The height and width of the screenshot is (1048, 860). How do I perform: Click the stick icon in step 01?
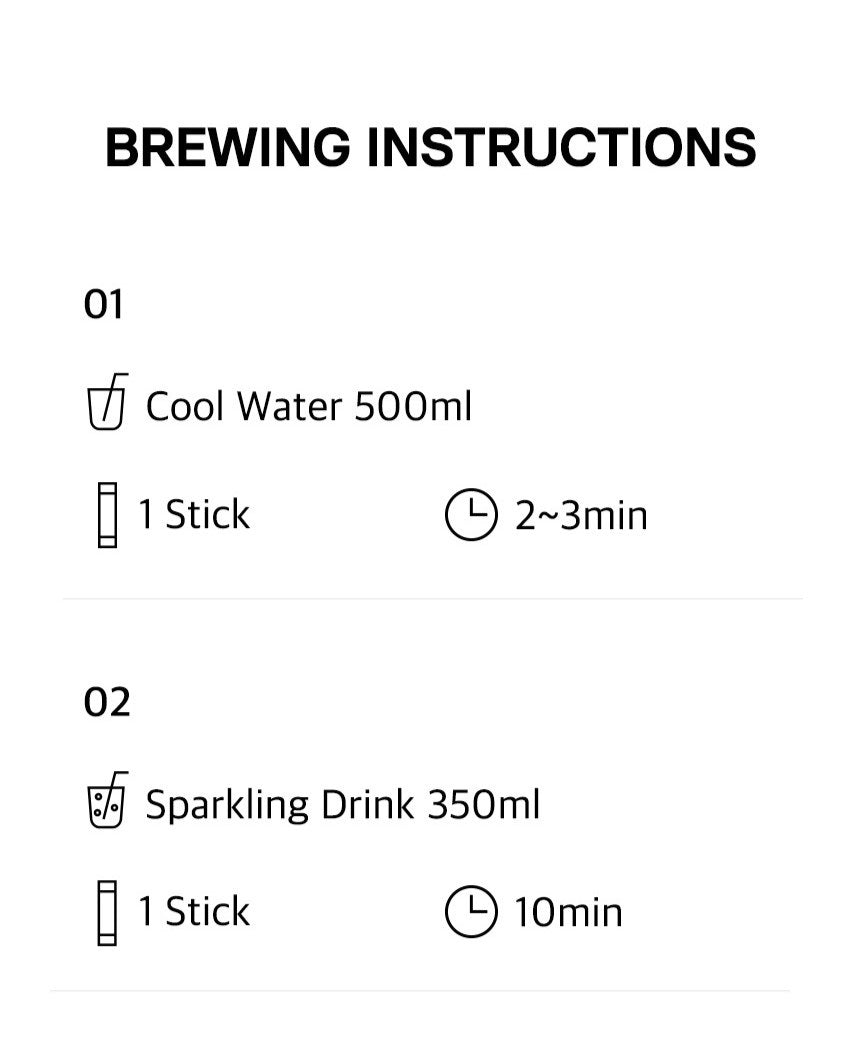coord(107,515)
